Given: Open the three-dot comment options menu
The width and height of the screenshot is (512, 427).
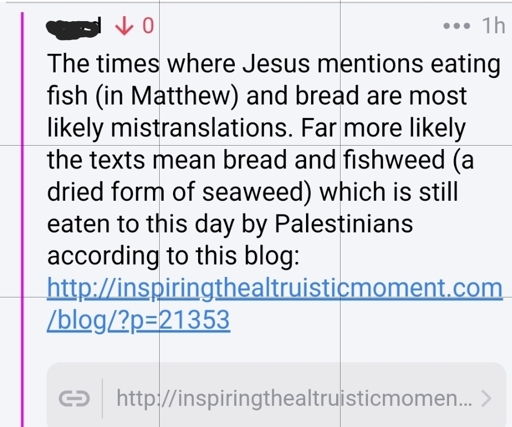Looking at the screenshot, I should click(x=457, y=26).
